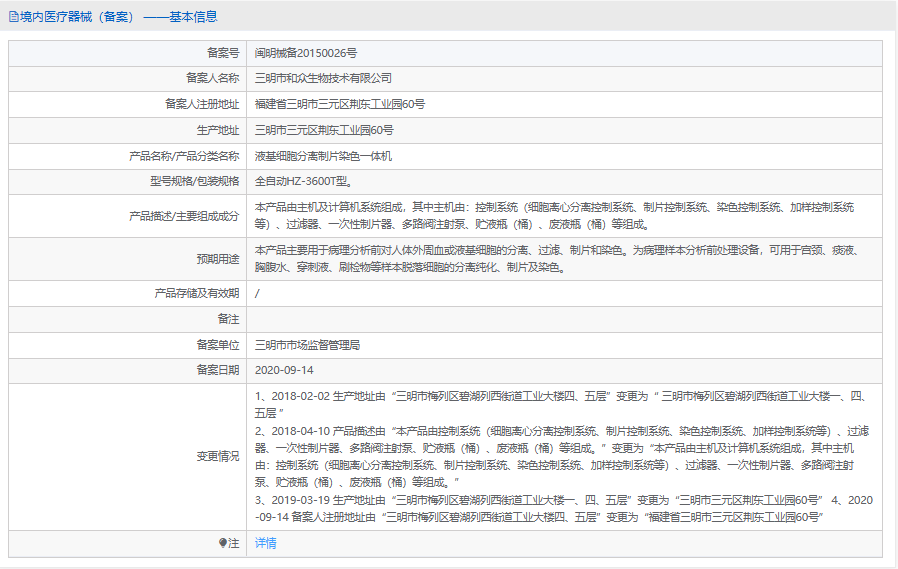The image size is (898, 569).
Task: Click the 备案人注册地址 label
Action: click(202, 104)
